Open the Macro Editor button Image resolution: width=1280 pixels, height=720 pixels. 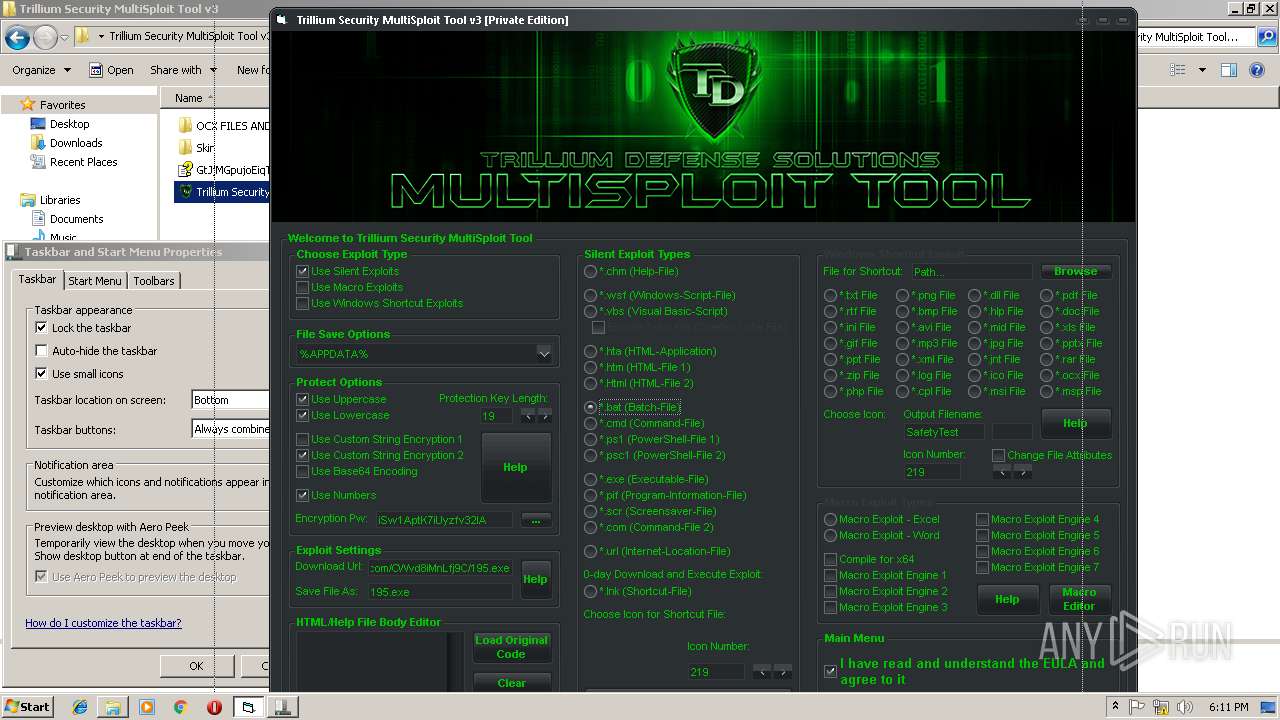(1079, 599)
